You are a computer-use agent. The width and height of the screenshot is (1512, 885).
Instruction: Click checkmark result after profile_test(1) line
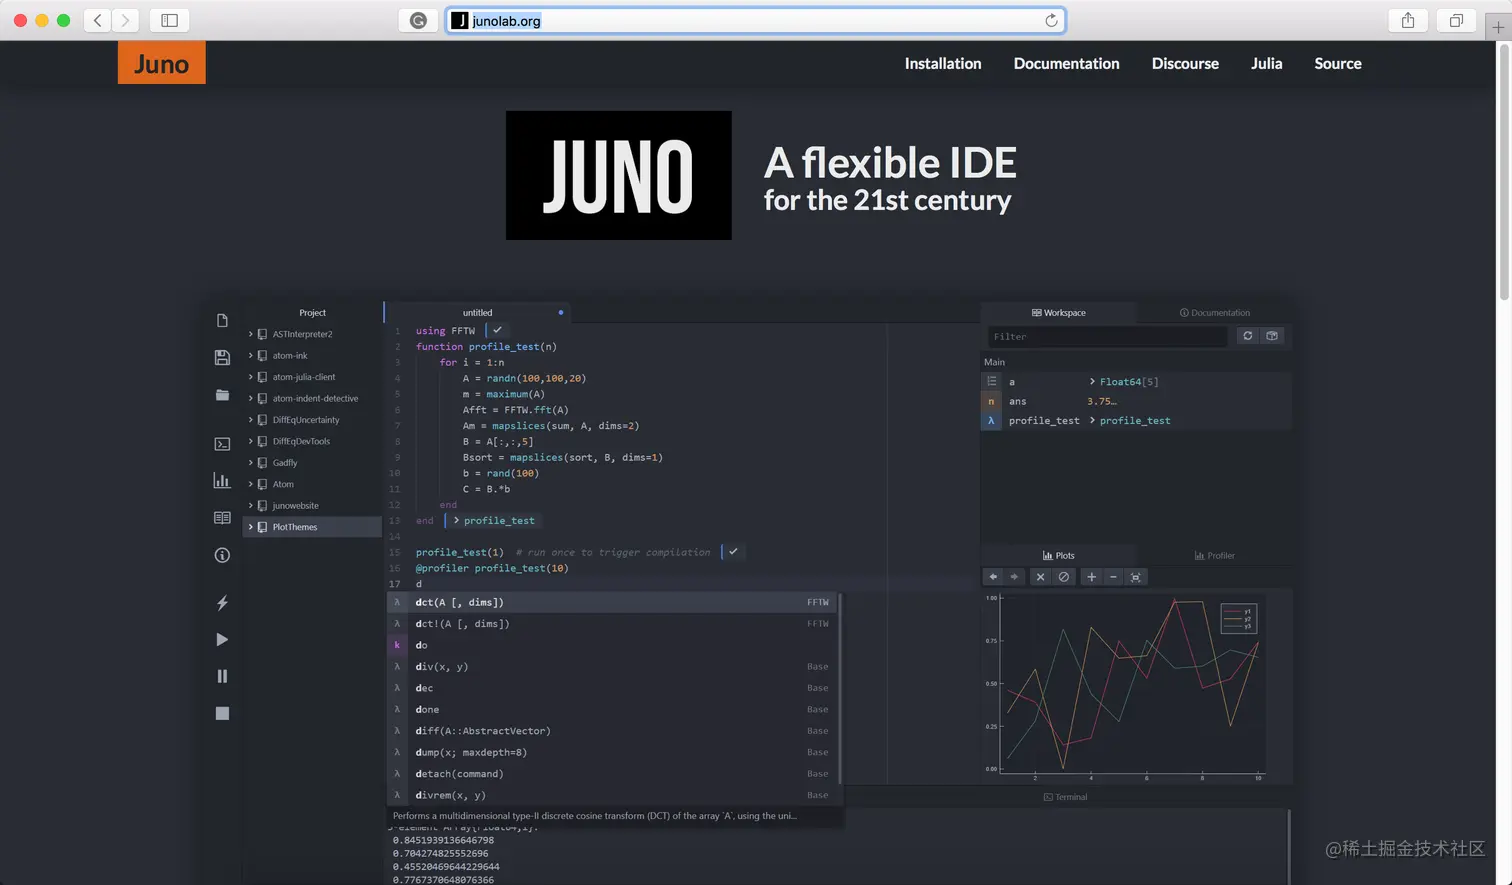coord(733,552)
